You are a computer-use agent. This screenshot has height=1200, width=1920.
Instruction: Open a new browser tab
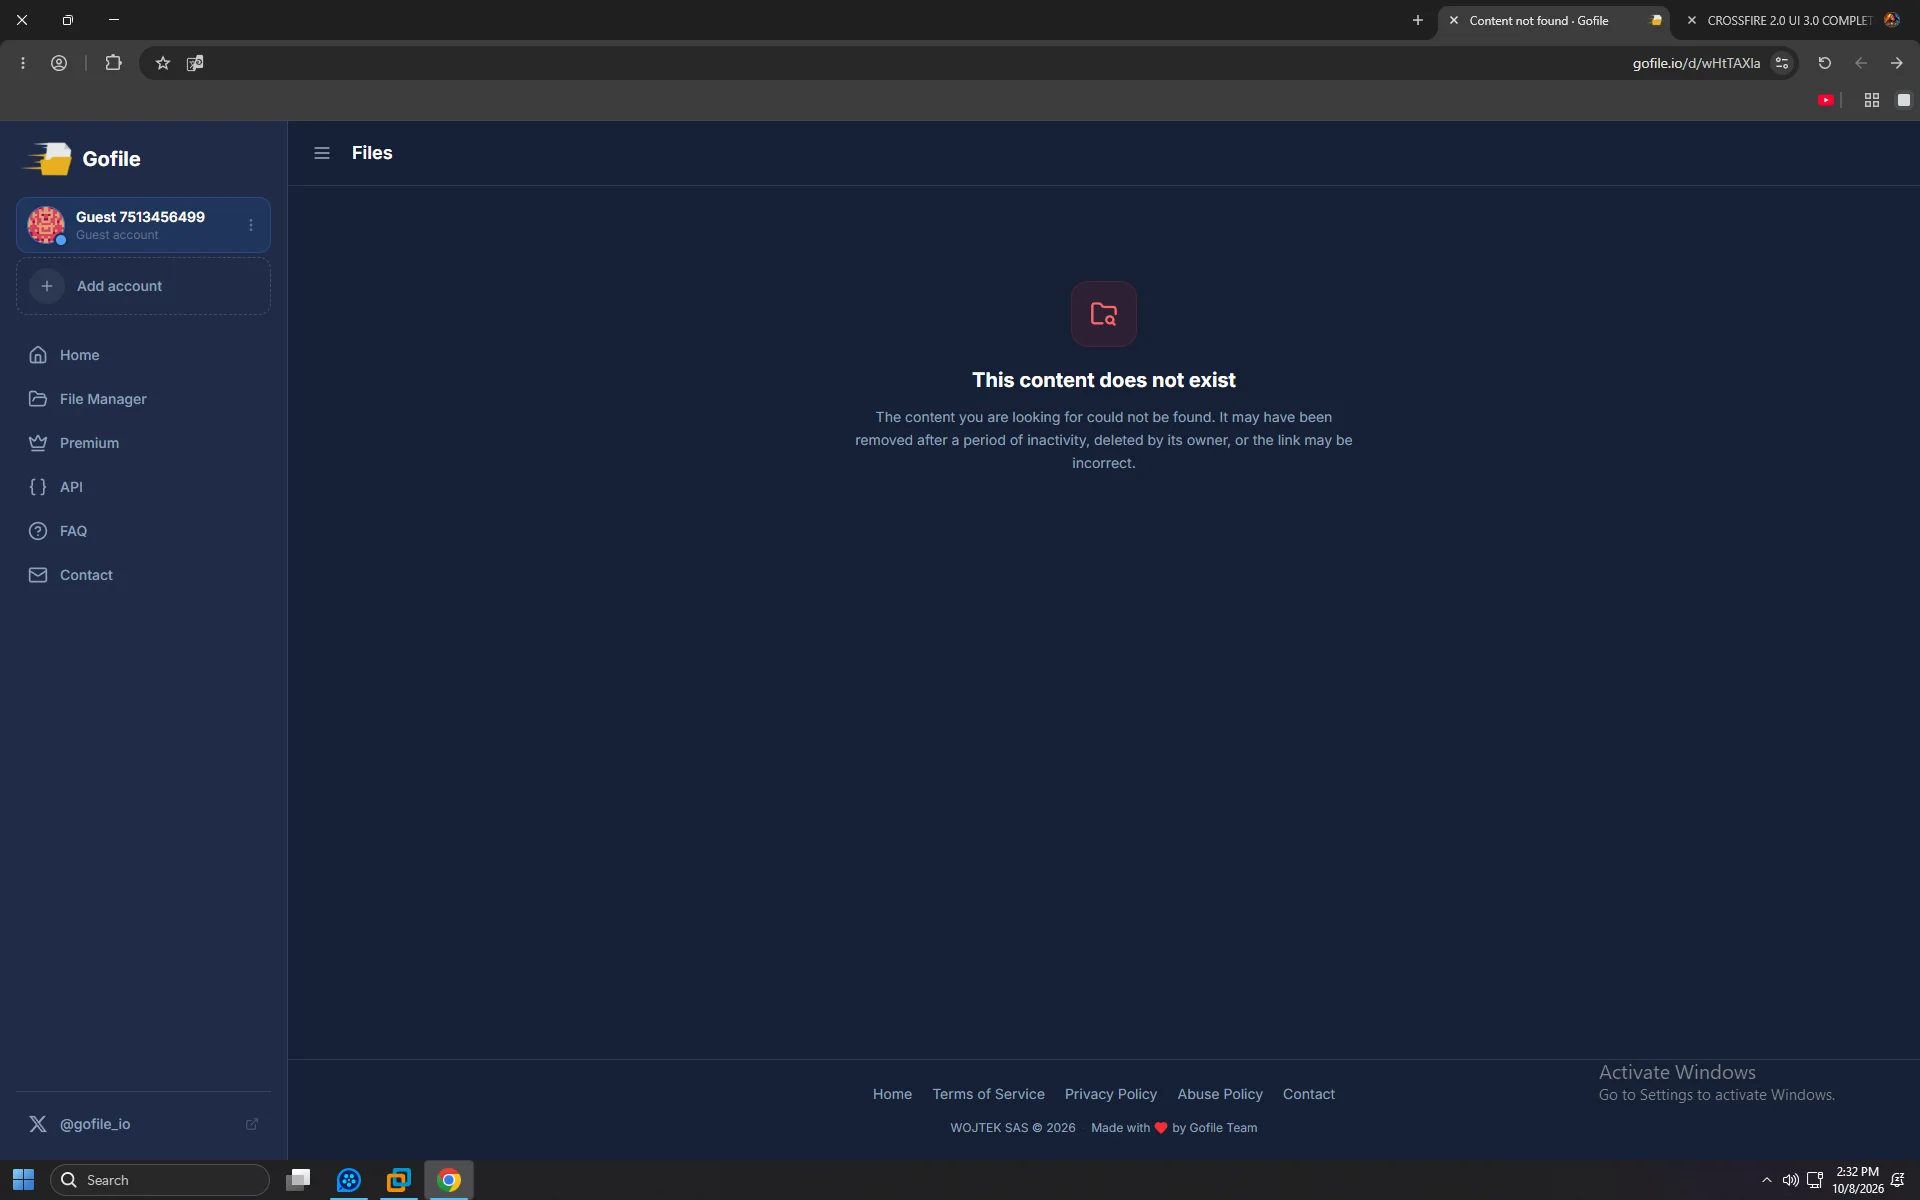point(1417,20)
